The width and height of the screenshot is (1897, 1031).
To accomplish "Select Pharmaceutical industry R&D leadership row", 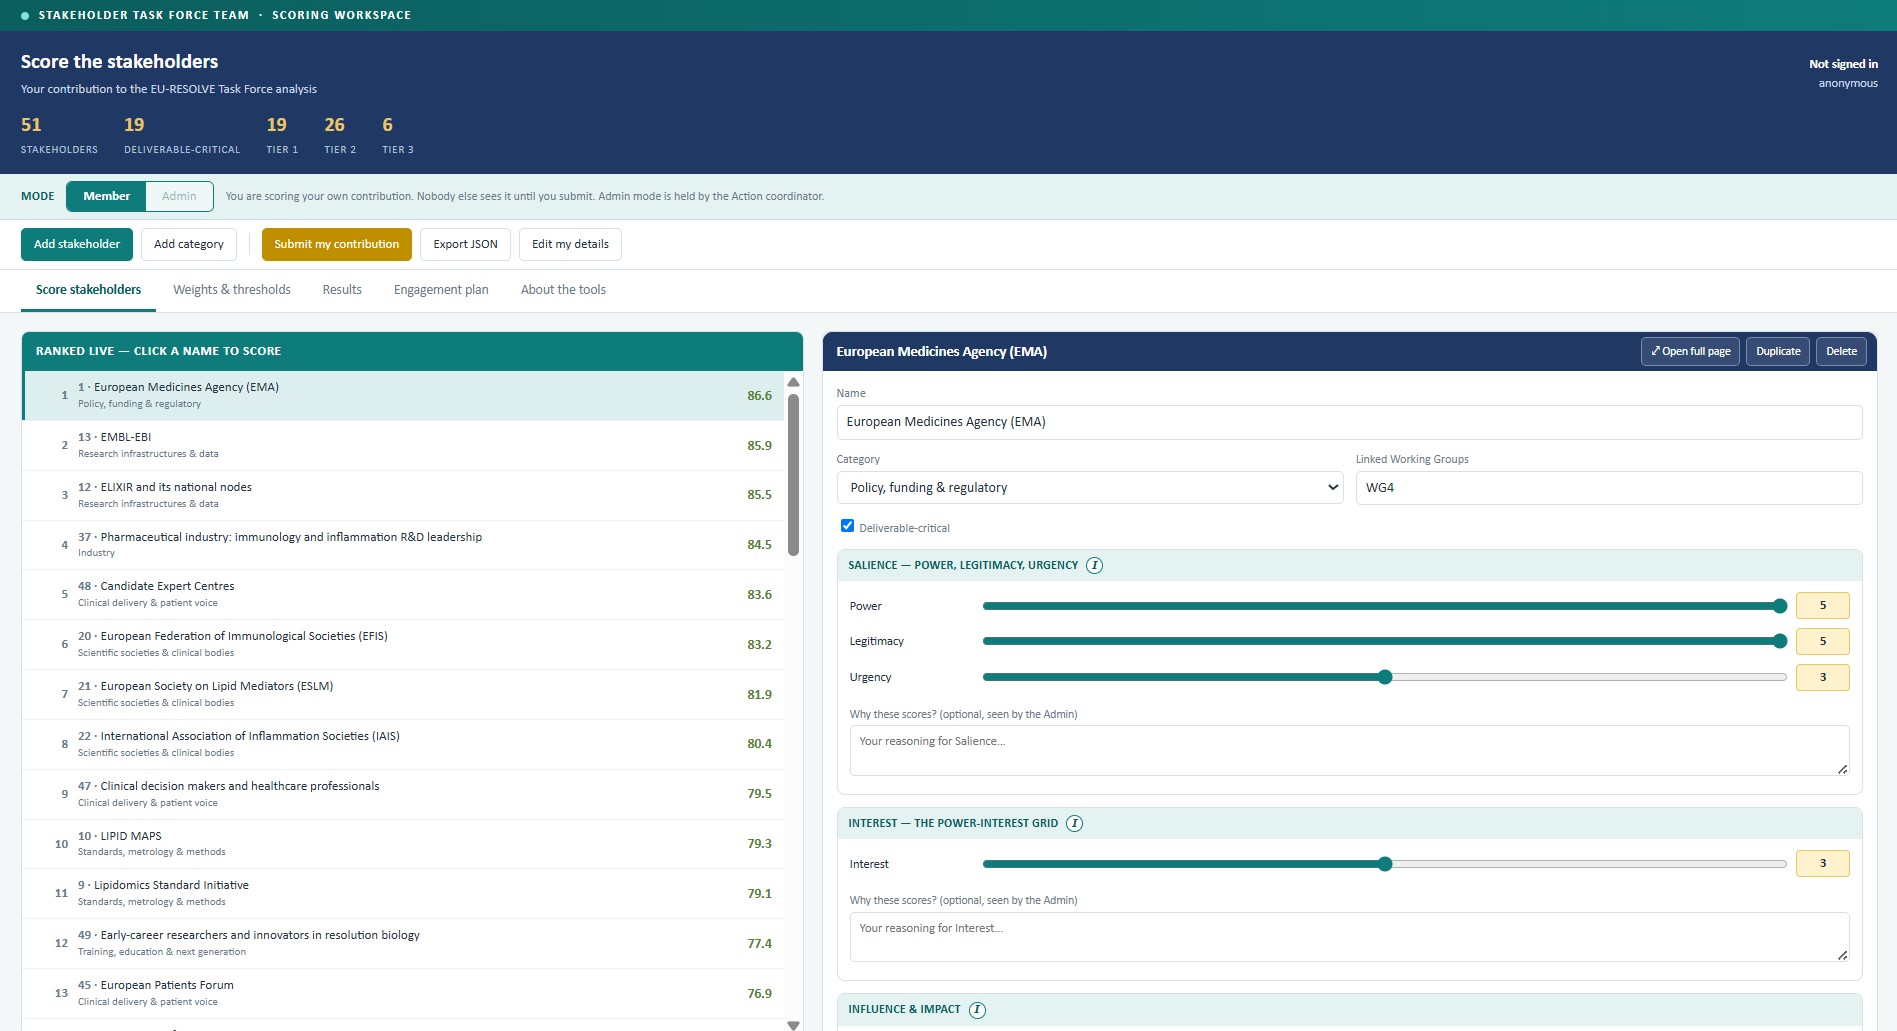I will 403,545.
